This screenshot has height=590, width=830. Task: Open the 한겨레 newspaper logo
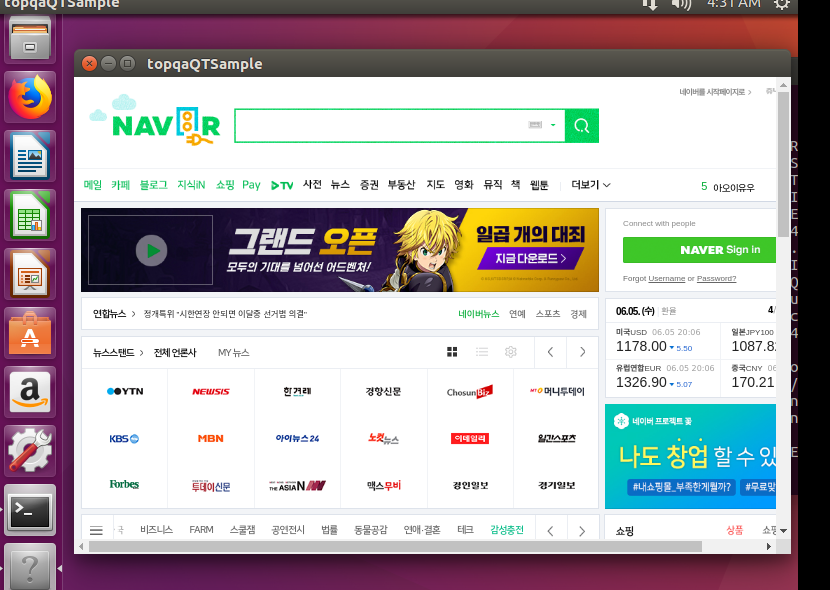click(x=297, y=392)
